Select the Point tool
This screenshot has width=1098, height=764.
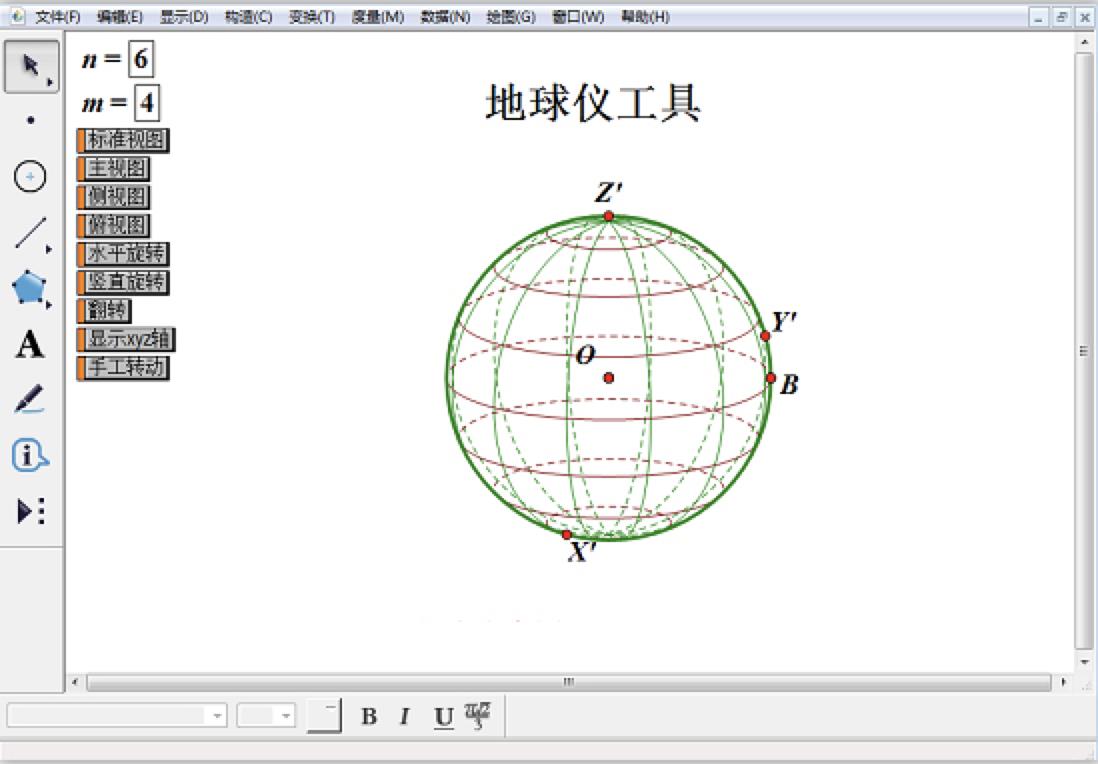click(x=30, y=117)
